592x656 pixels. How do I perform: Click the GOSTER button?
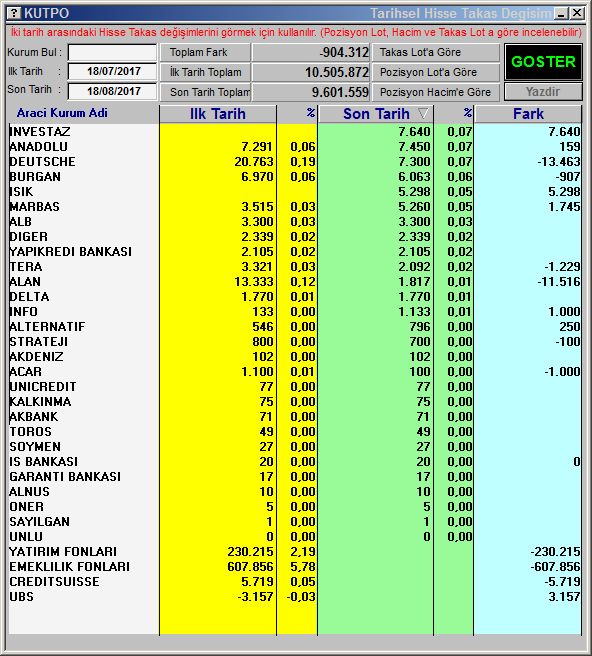[543, 62]
